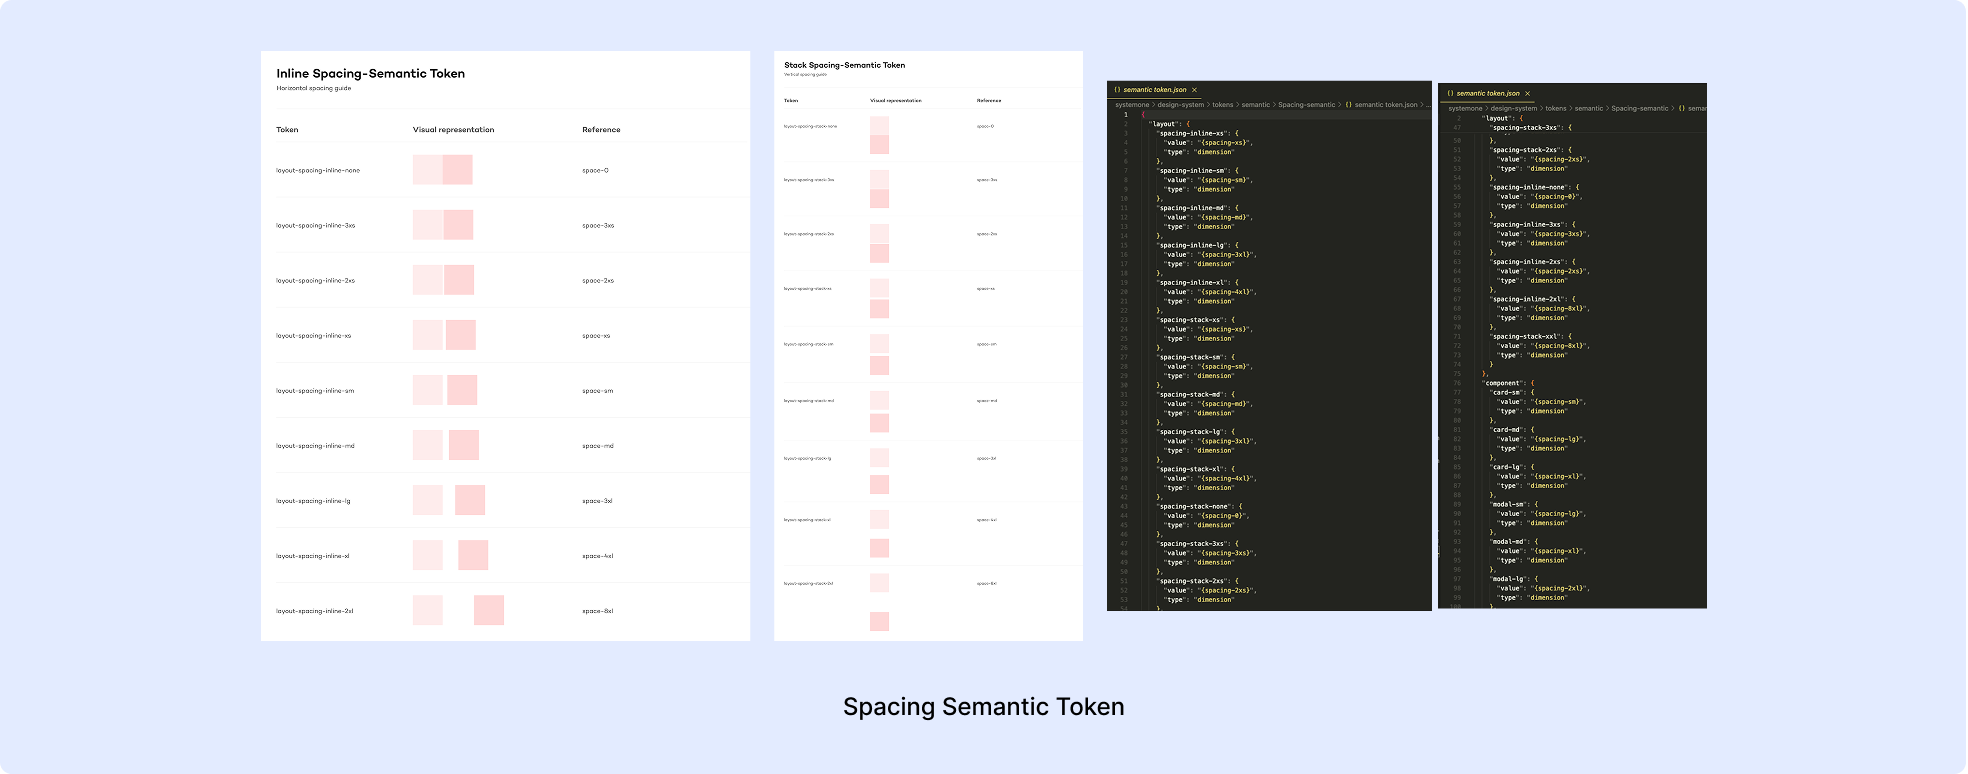1968x774 pixels.
Task: Click the JSON file icon in left editor breadcrumb
Action: point(1348,105)
